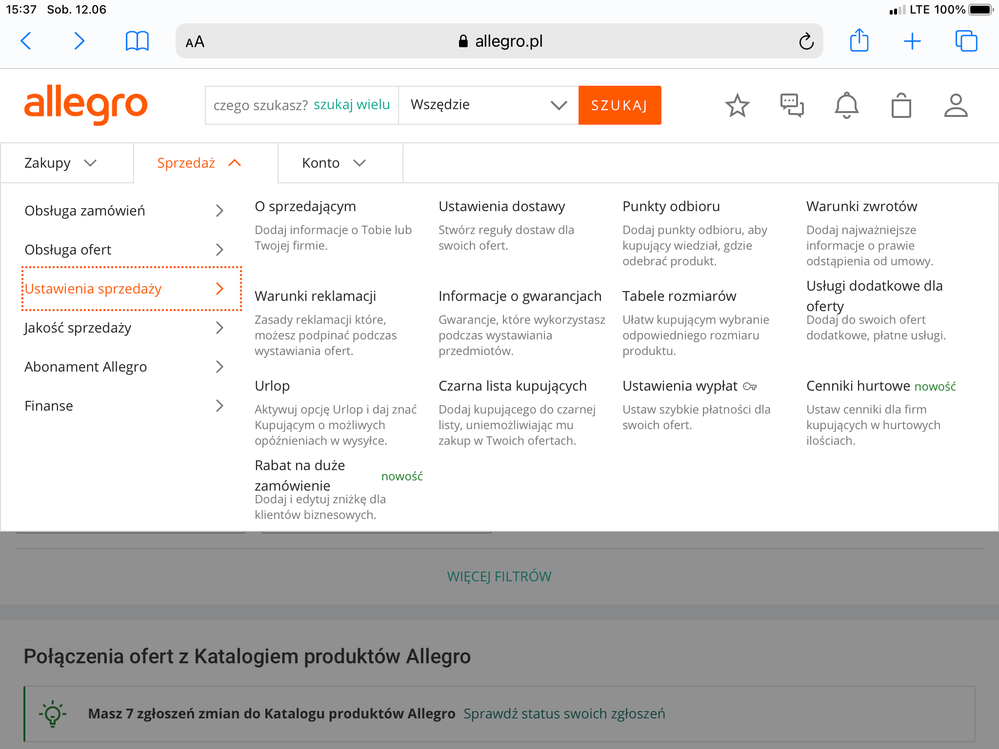Image resolution: width=999 pixels, height=749 pixels.
Task: Open new Safari tab with plus icon
Action: pos(912,41)
